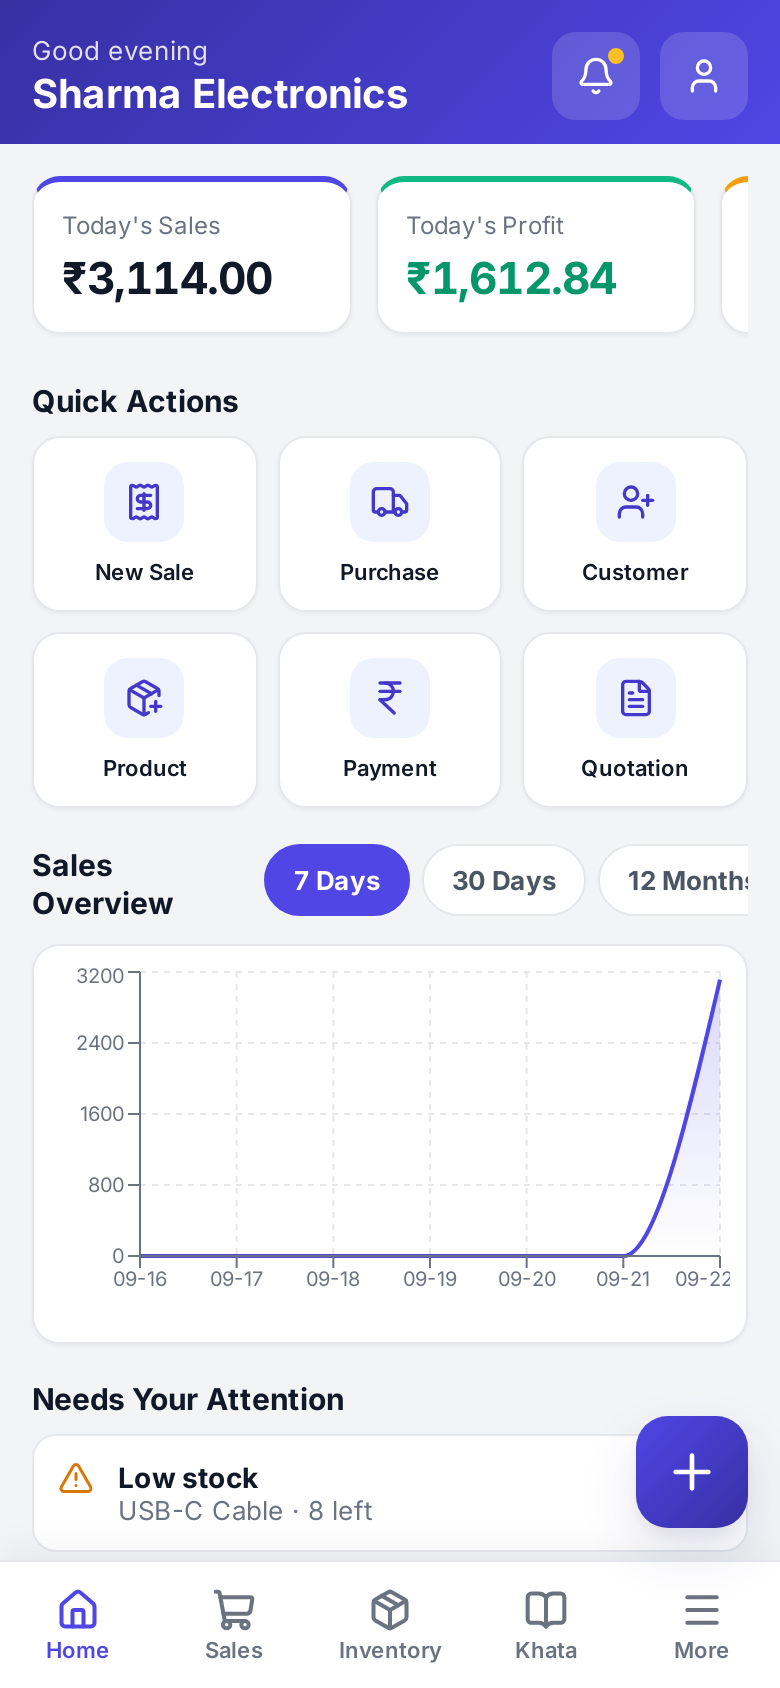780x1688 pixels.
Task: Open the Today's Sales card
Action: tap(192, 255)
